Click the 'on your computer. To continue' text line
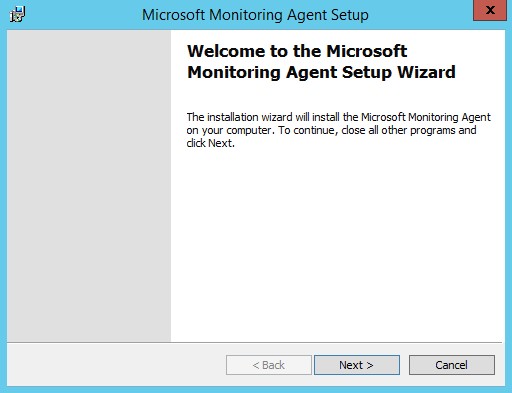Image resolution: width=512 pixels, height=393 pixels. (331, 130)
